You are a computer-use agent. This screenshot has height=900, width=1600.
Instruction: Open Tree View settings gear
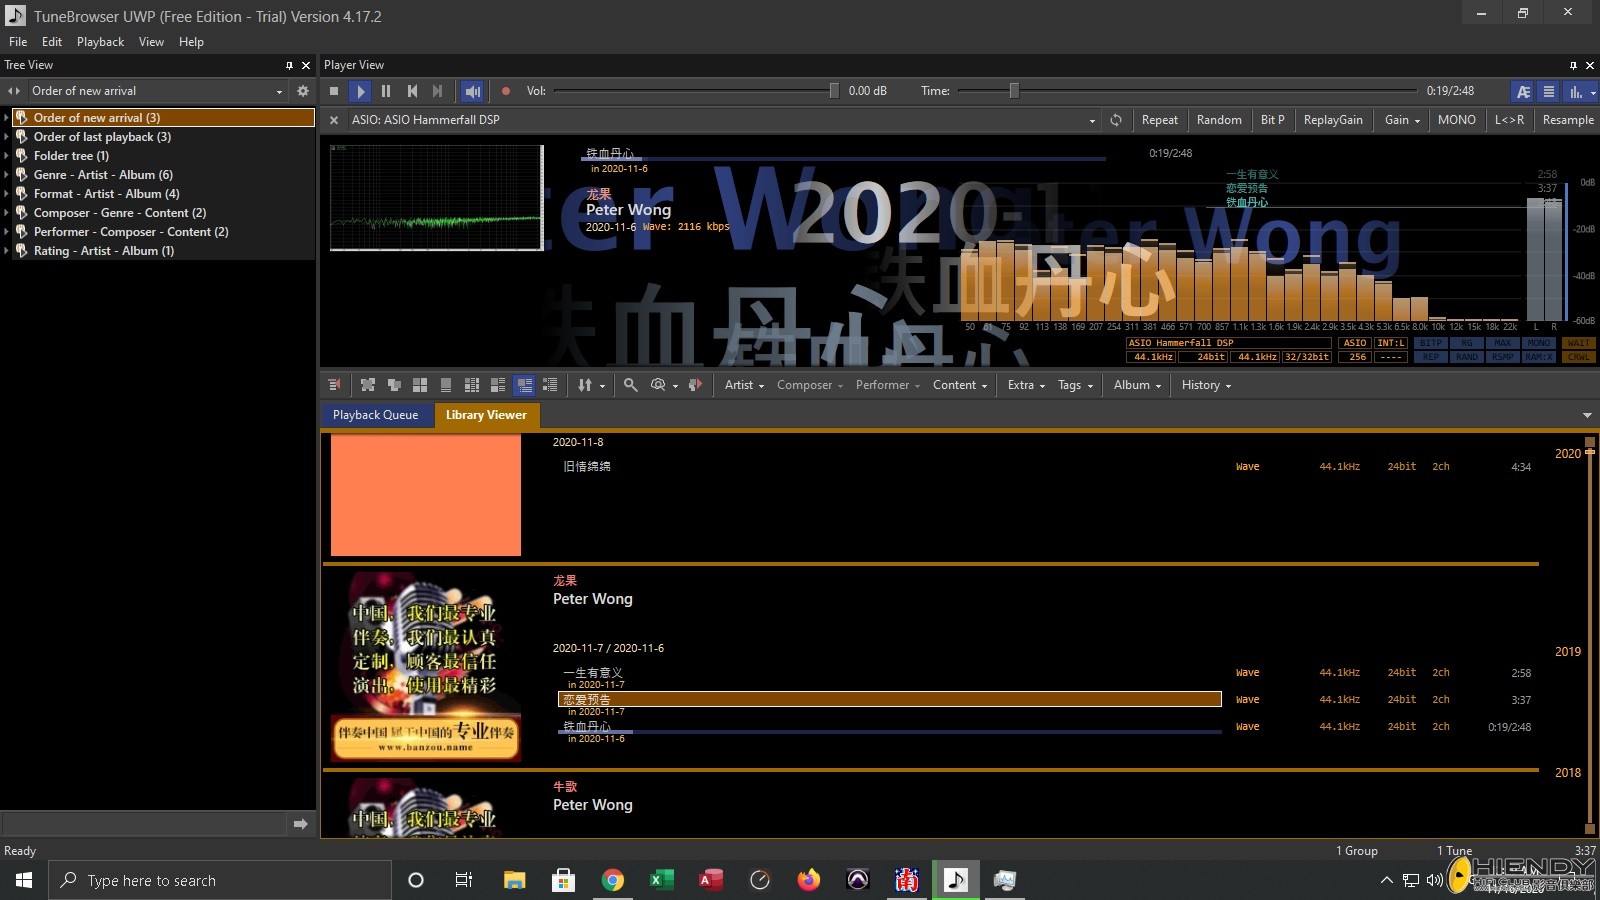tap(303, 91)
